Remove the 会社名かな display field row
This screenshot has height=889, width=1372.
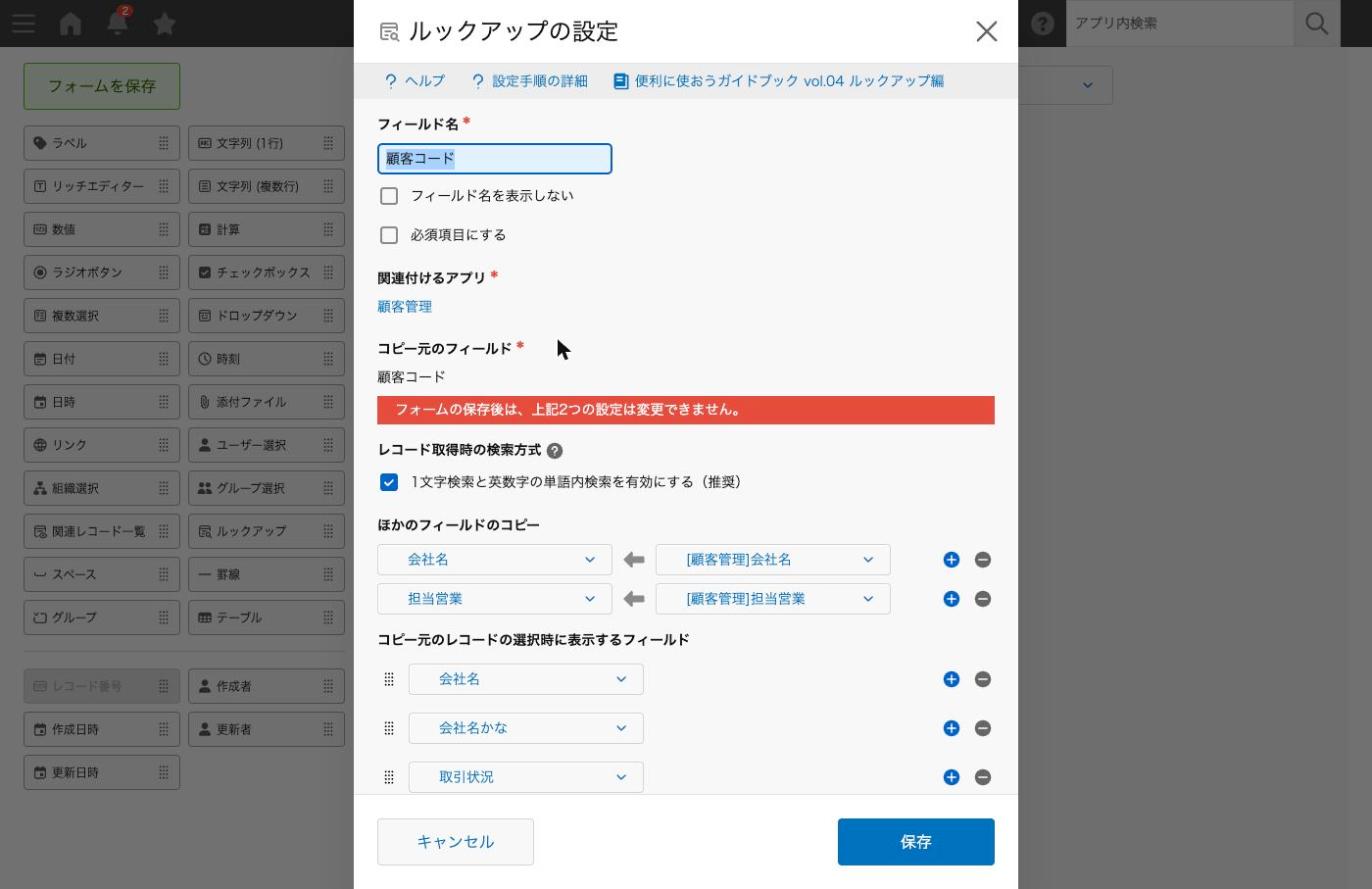tap(983, 728)
